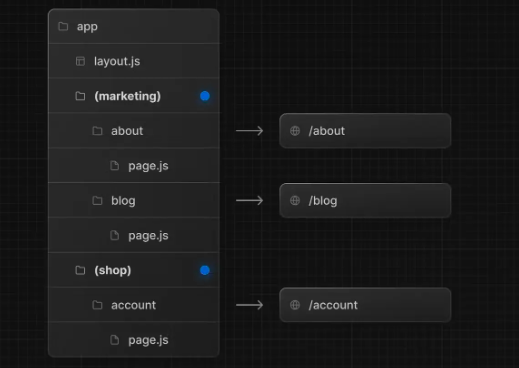Click the blue dot on the (shop) row
Screen dimensions: 519x368
click(x=205, y=270)
